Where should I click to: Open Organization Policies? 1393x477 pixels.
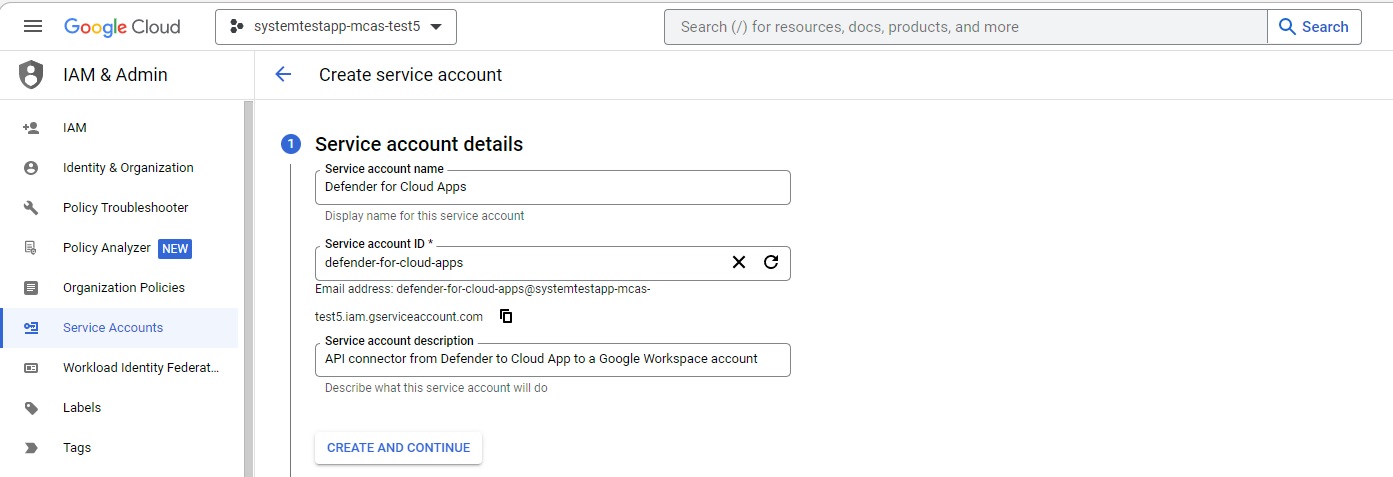[124, 288]
